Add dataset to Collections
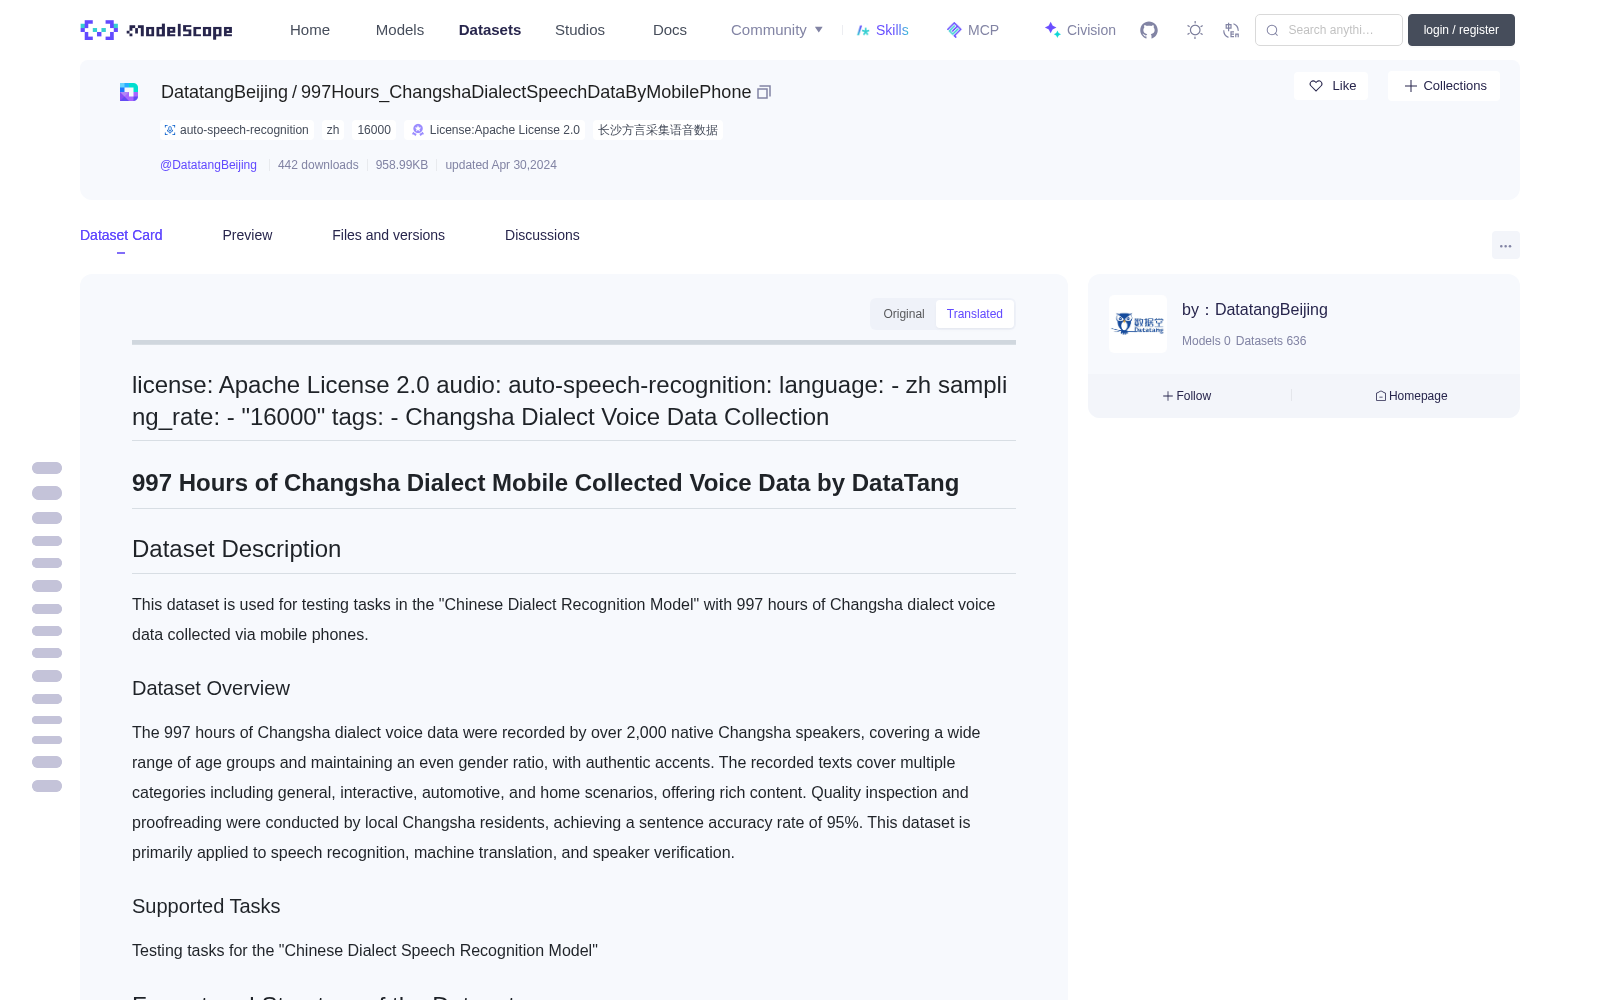1600x1000 pixels. [x=1444, y=86]
